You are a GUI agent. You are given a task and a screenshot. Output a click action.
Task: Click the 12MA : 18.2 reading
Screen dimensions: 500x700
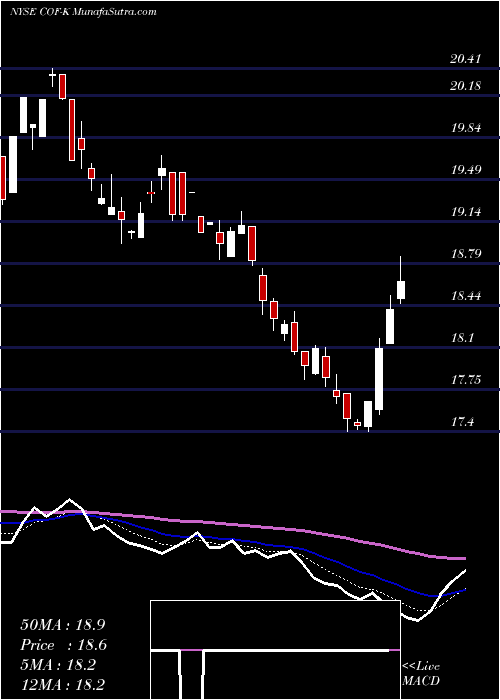point(63,685)
